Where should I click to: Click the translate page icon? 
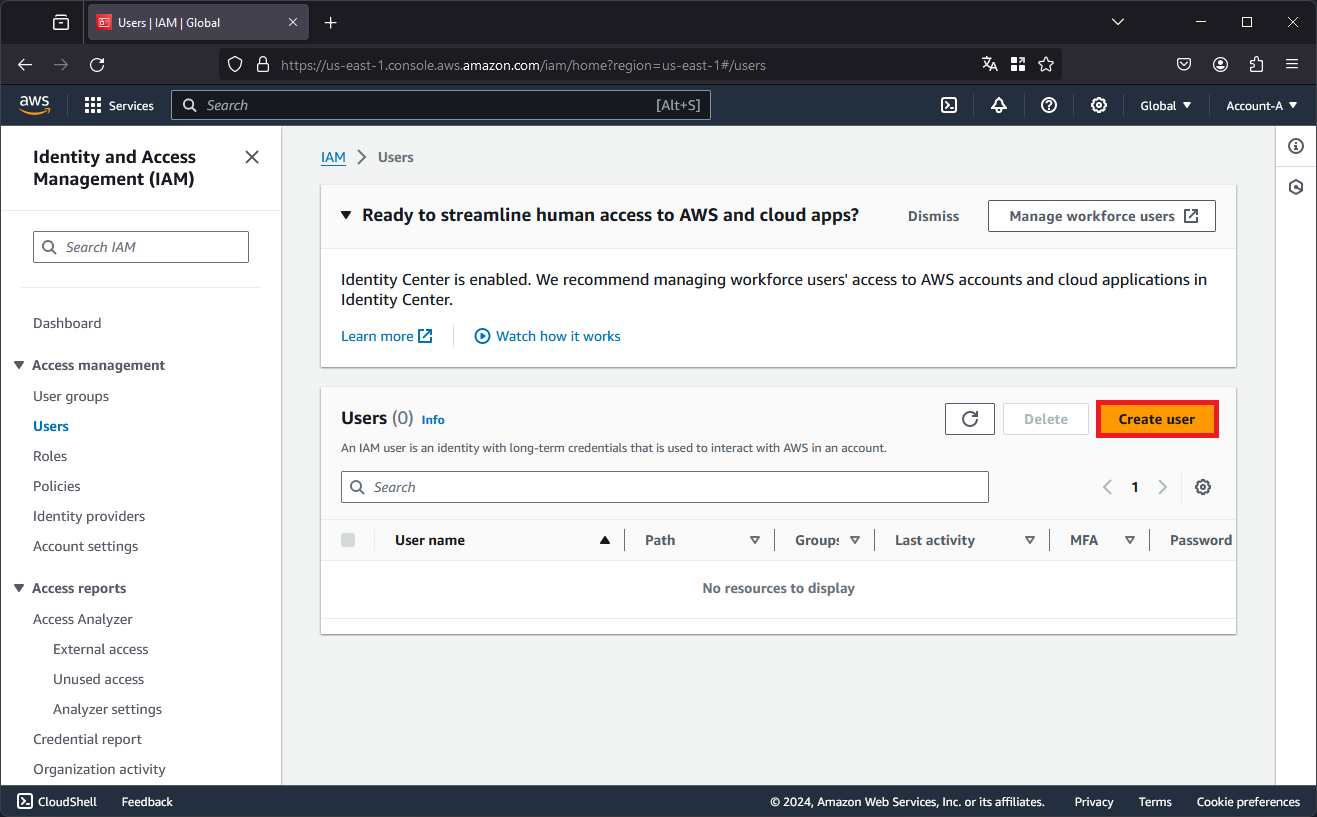990,64
